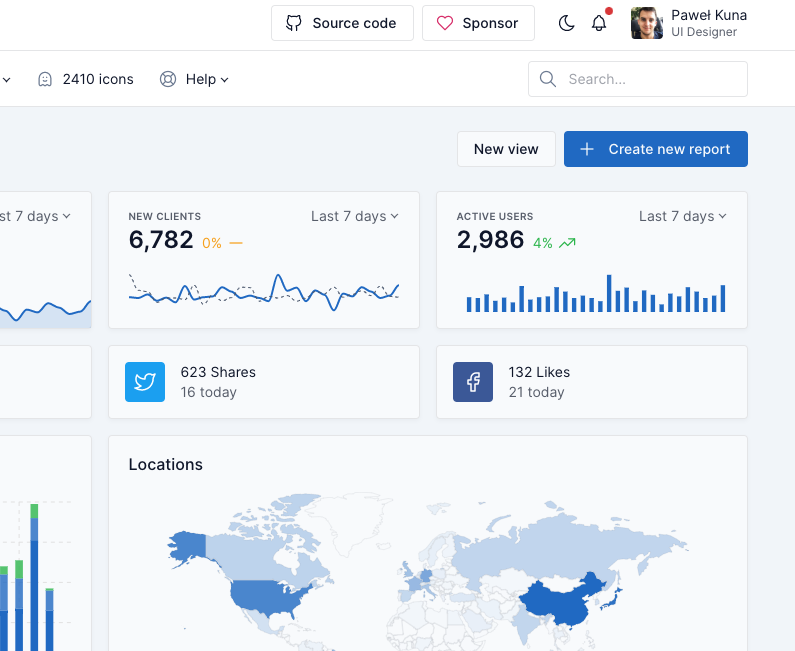Click the Active Users bar chart
The height and width of the screenshot is (651, 795).
(596, 294)
